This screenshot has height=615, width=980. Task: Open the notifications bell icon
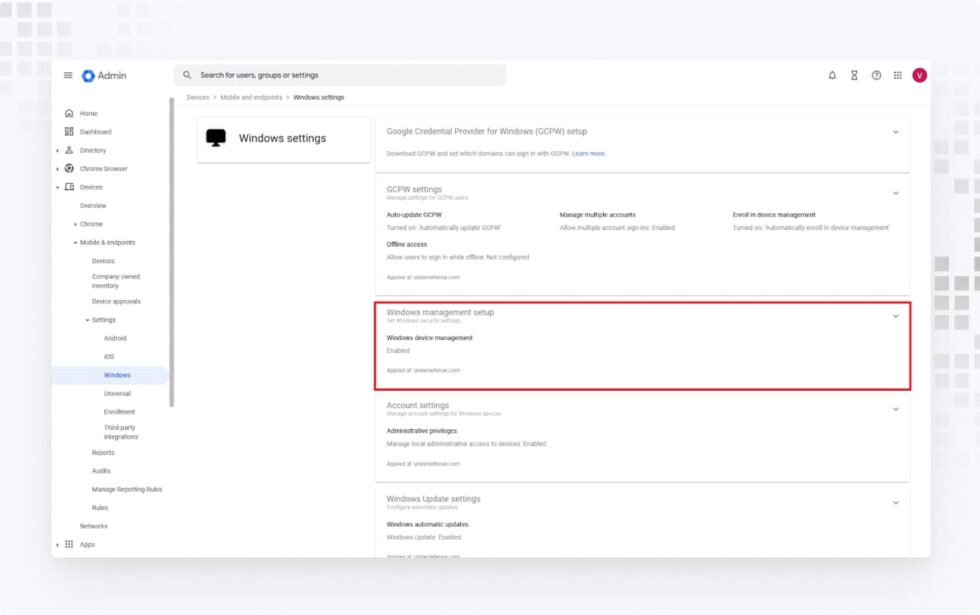832,74
